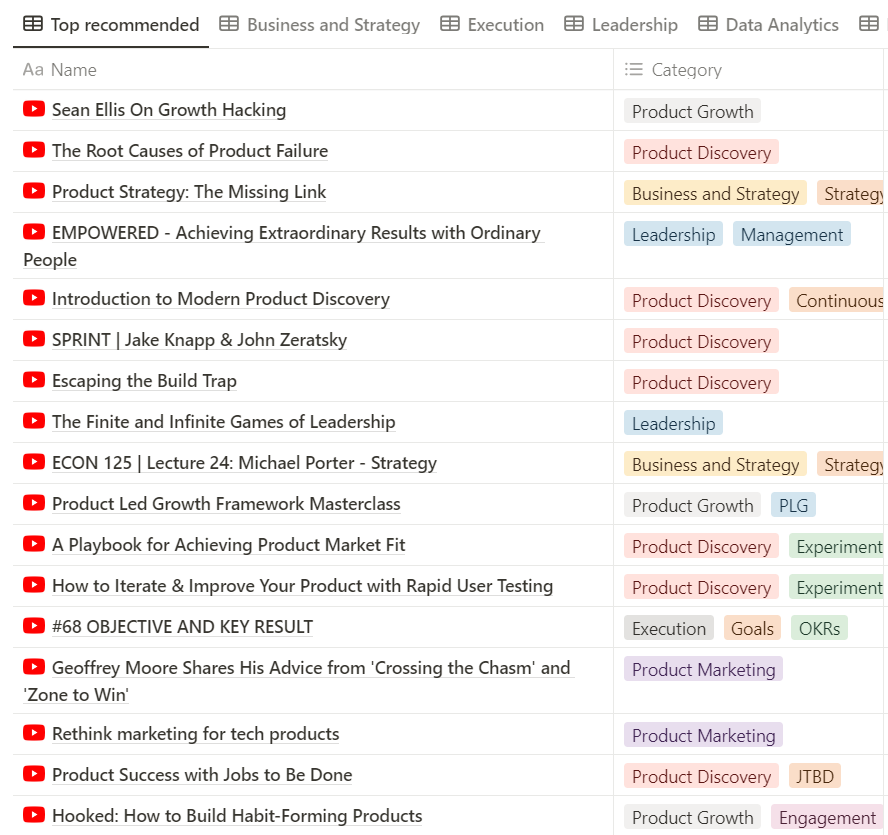The height and width of the screenshot is (835, 888).
Task: Click YouTube icon beside Sean Ellis On Growth Hacking
Action: [34, 109]
